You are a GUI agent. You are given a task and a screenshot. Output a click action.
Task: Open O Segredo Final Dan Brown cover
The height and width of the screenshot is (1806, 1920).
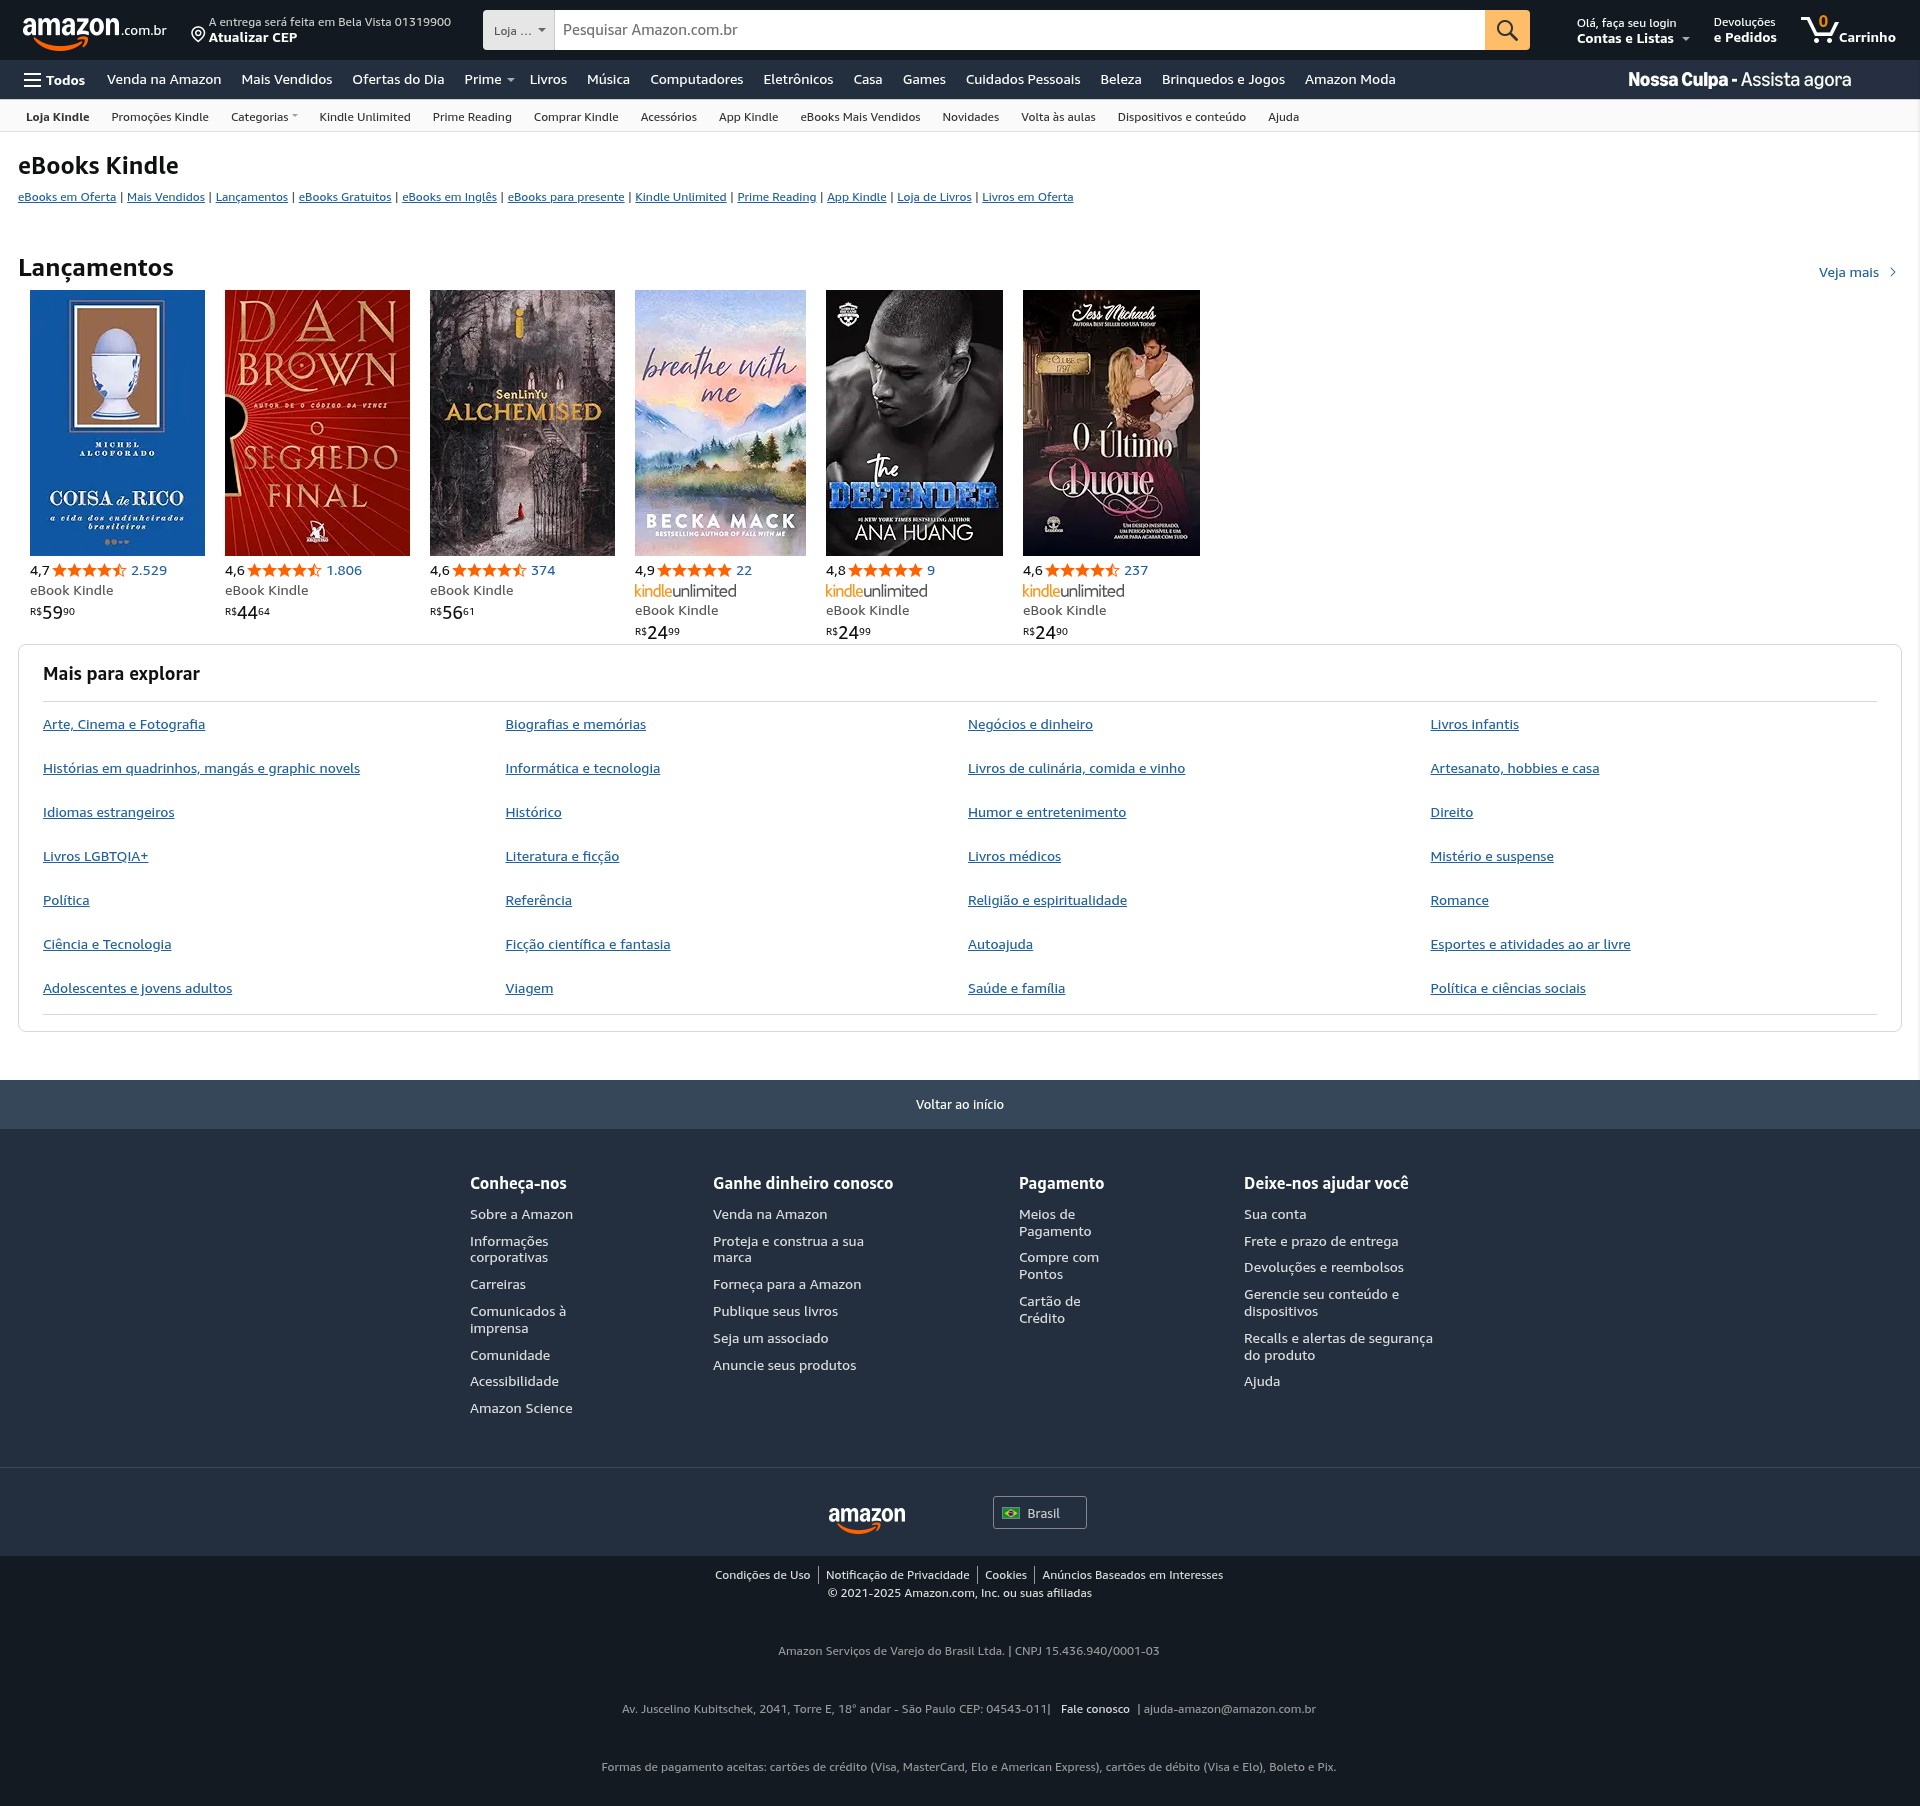[317, 423]
